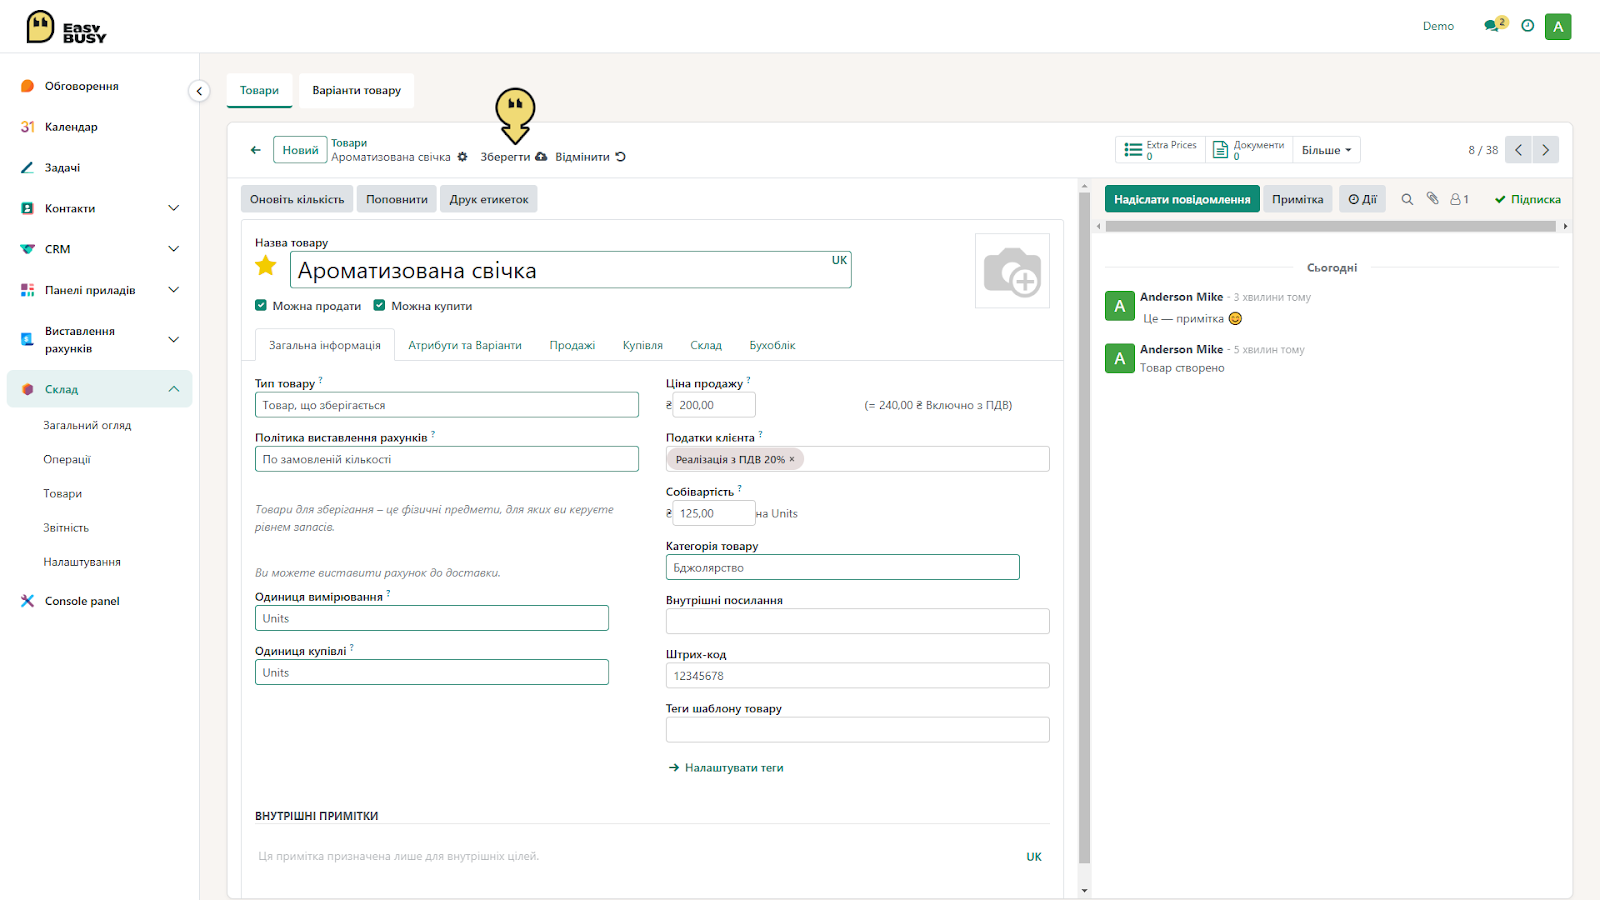The height and width of the screenshot is (900, 1600).
Task: Go to next record arrow
Action: tap(1545, 150)
